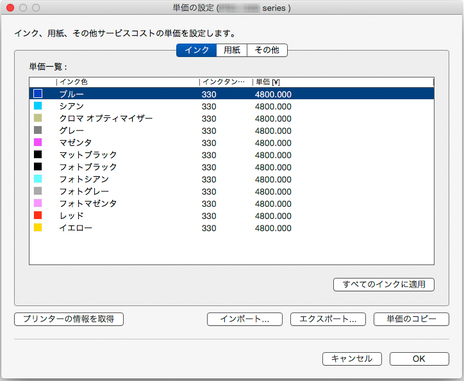Open the インポート... dialog
Viewport: 464px width, 381px height.
click(245, 319)
